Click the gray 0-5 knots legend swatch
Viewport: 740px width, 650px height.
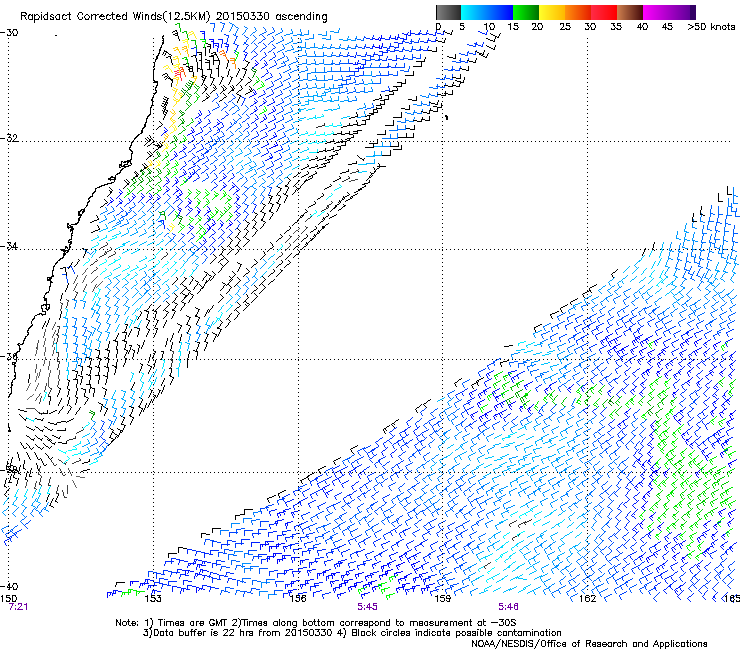448,12
